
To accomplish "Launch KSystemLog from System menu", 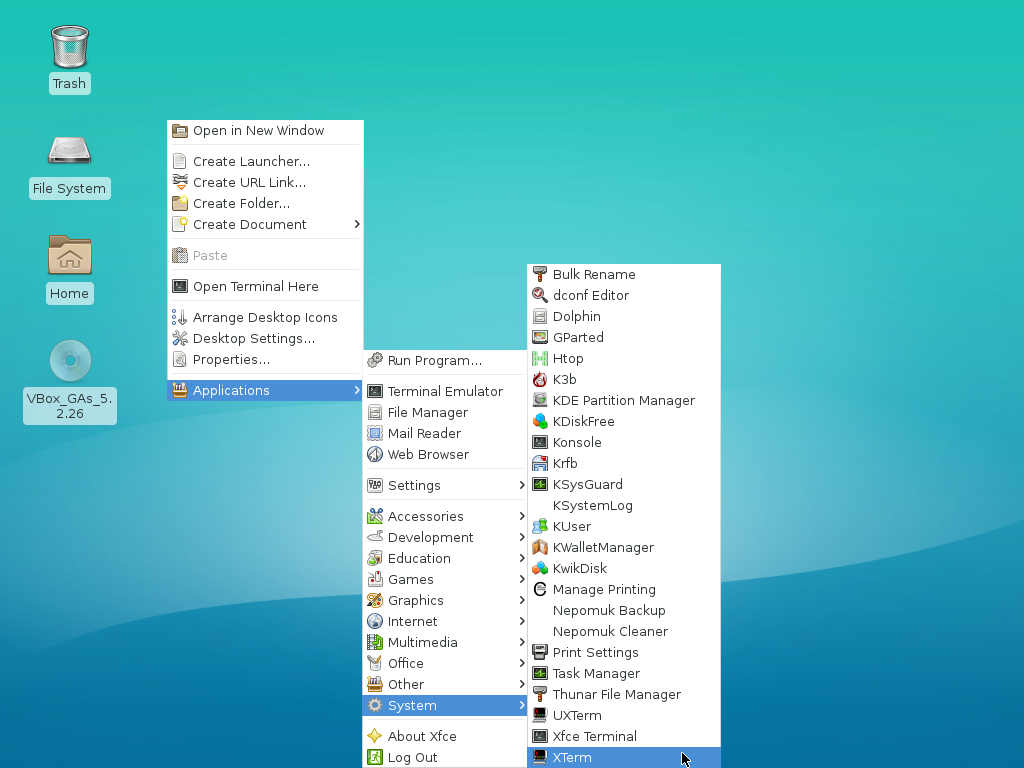I will pyautogui.click(x=624, y=505).
